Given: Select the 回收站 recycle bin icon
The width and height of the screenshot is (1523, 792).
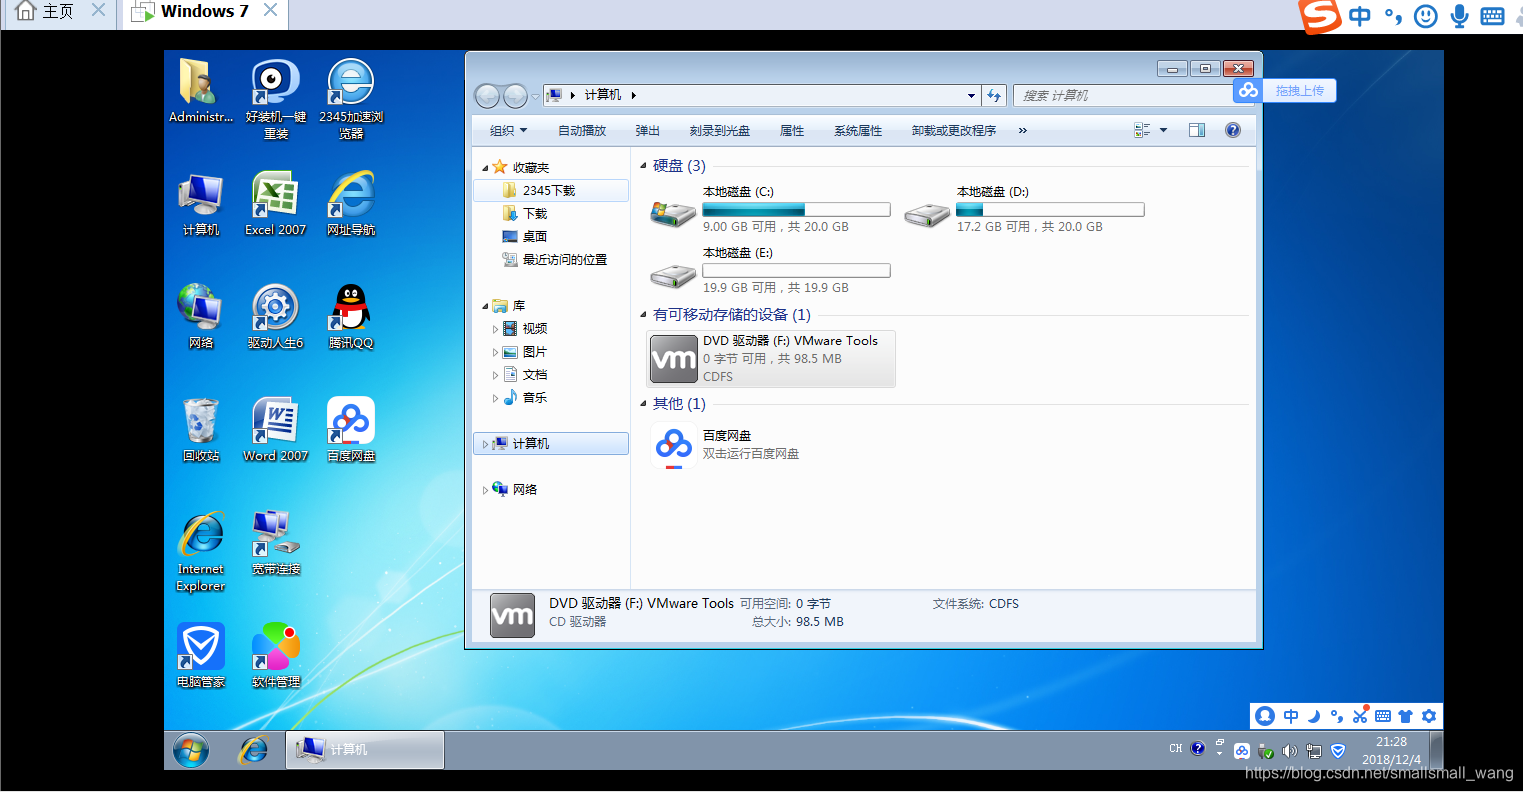Looking at the screenshot, I should [x=200, y=431].
